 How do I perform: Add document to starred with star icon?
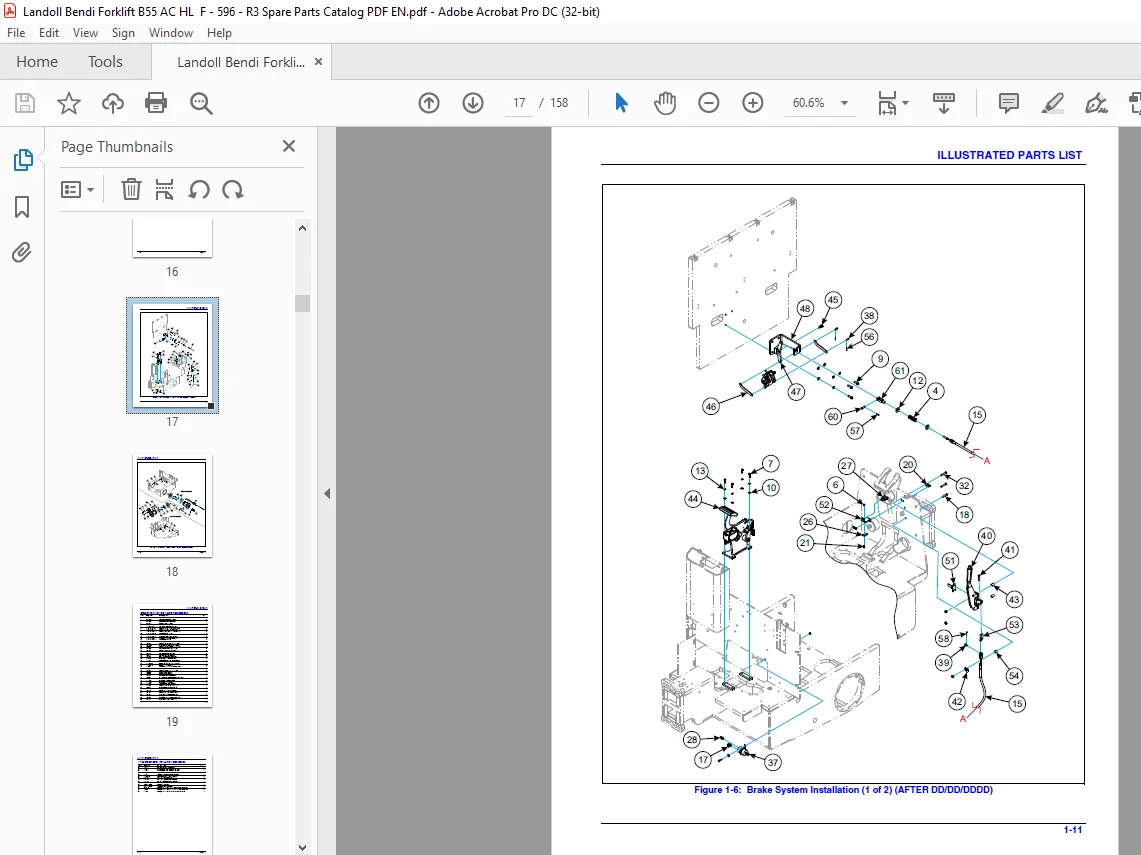click(x=68, y=103)
